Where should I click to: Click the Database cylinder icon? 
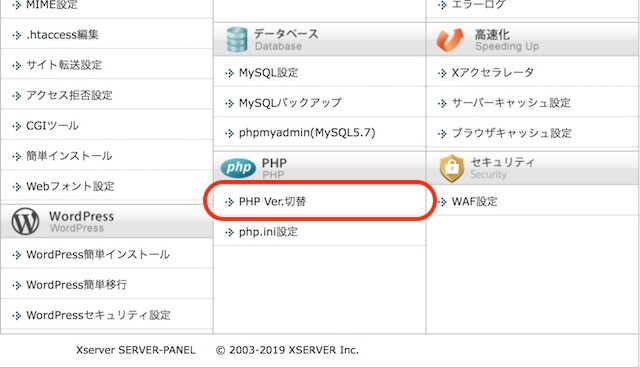click(237, 40)
